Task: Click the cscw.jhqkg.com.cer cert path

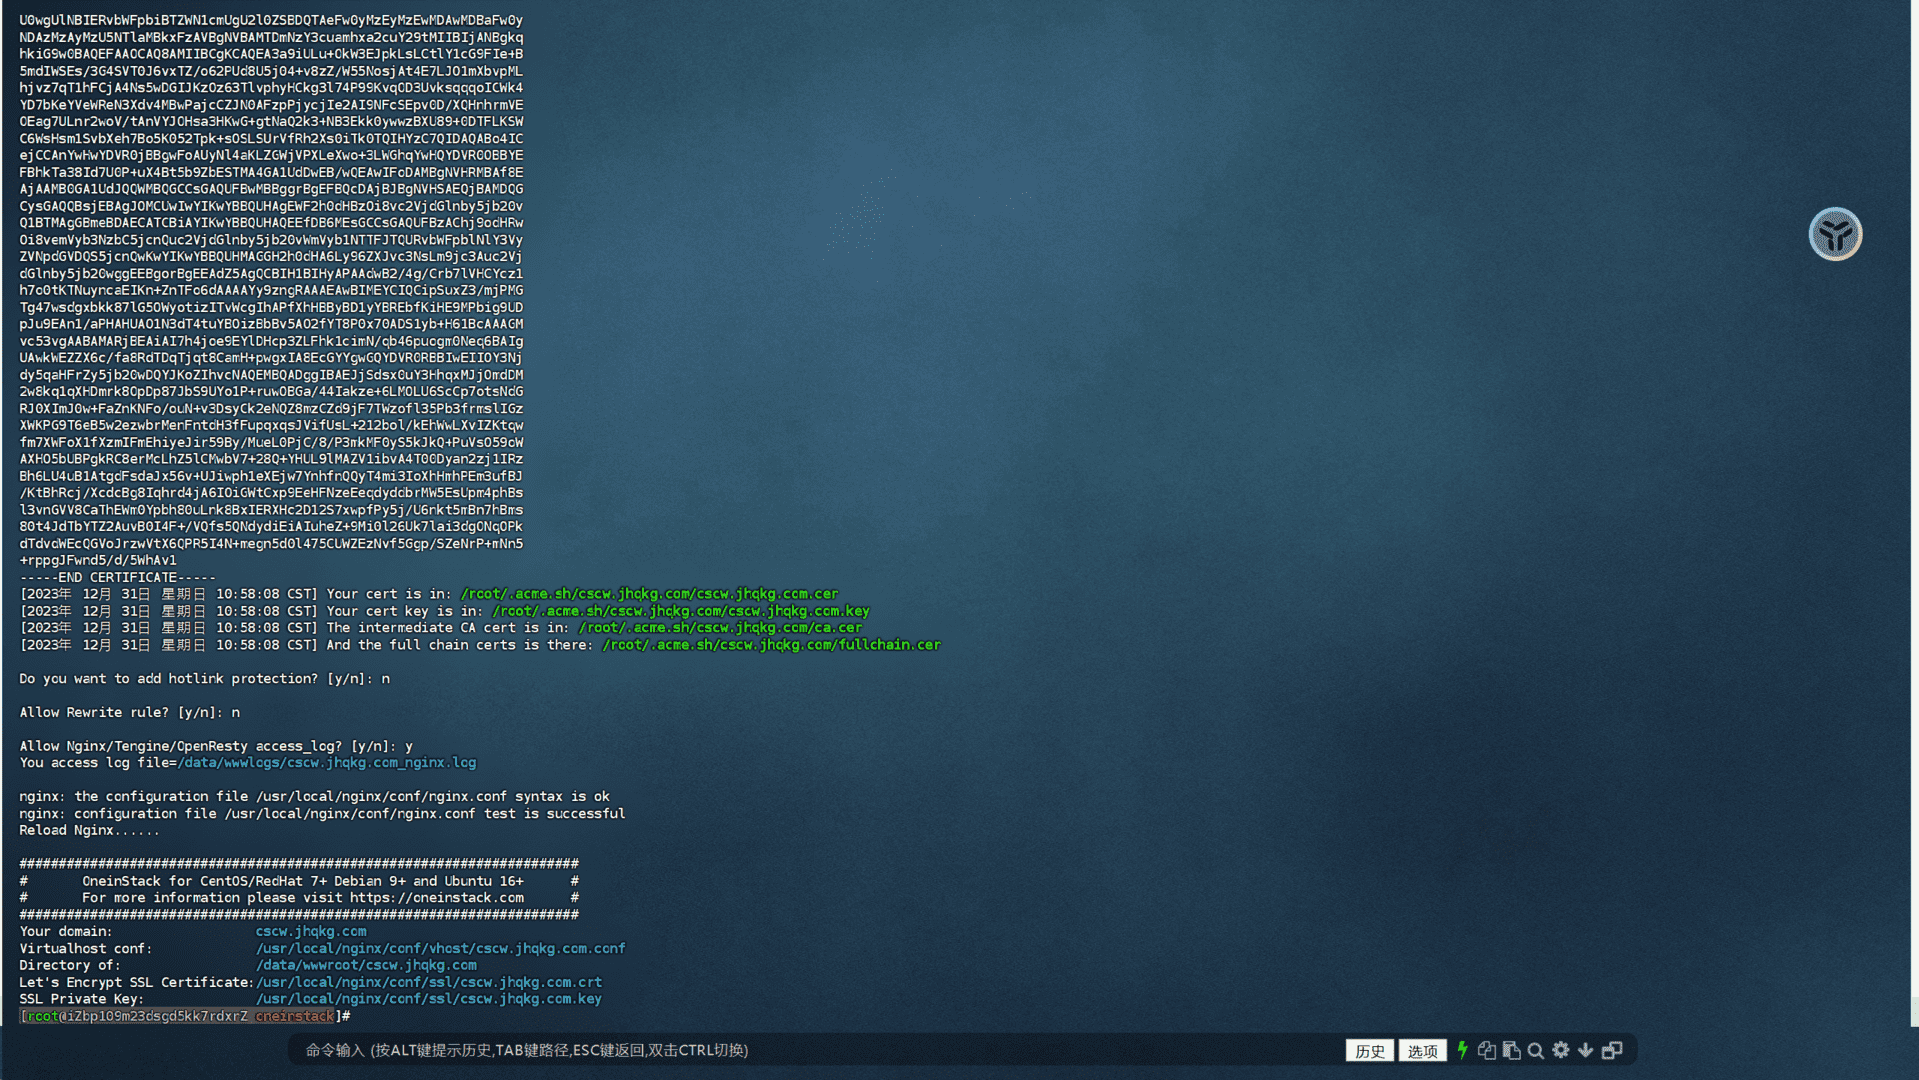Action: (x=649, y=594)
